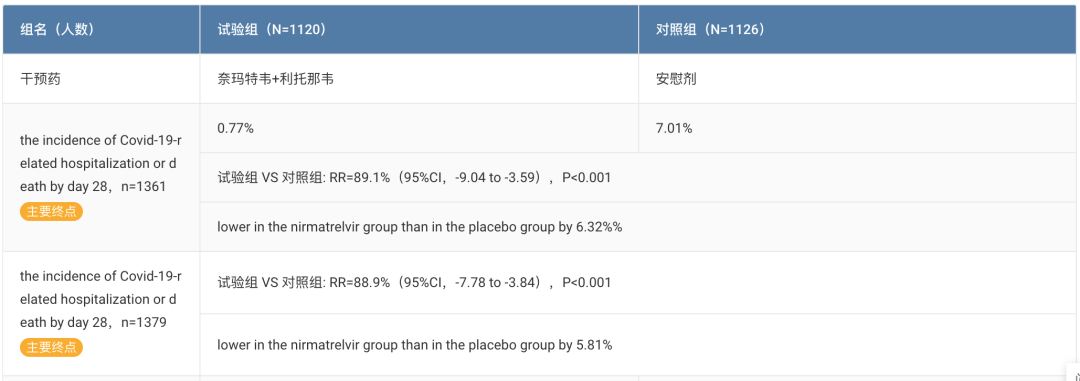Click the 主要终点 badge under n=1361
Screen dimensions: 1080x381
point(52,212)
